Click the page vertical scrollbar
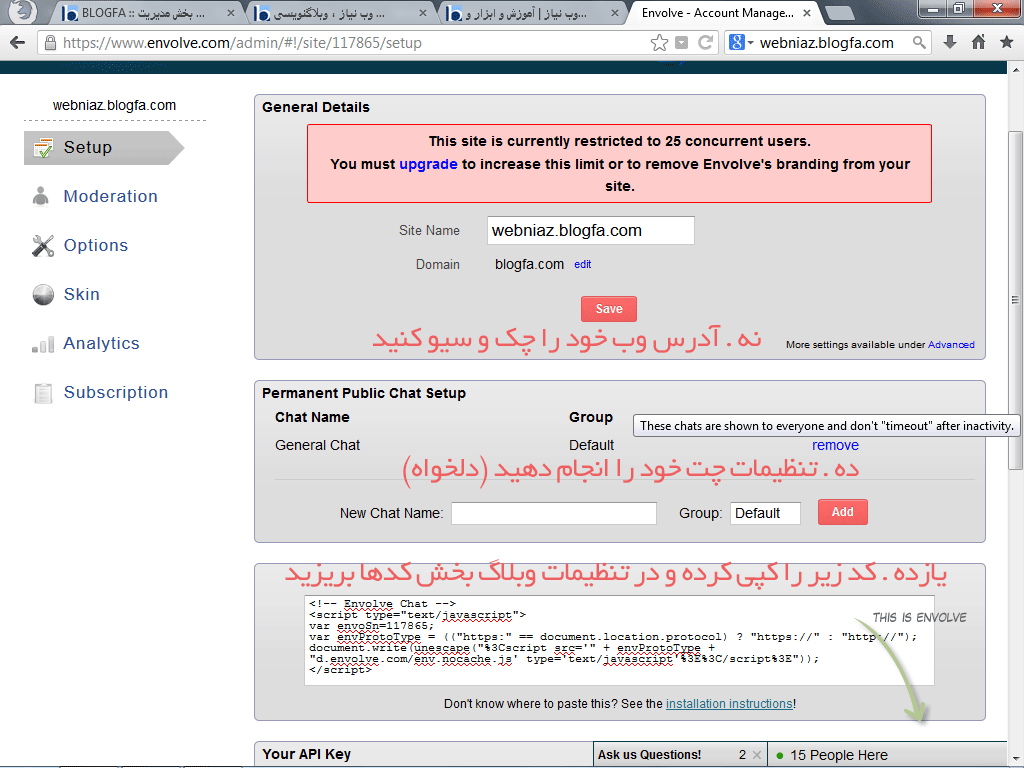The width and height of the screenshot is (1024, 768). pos(1015,300)
